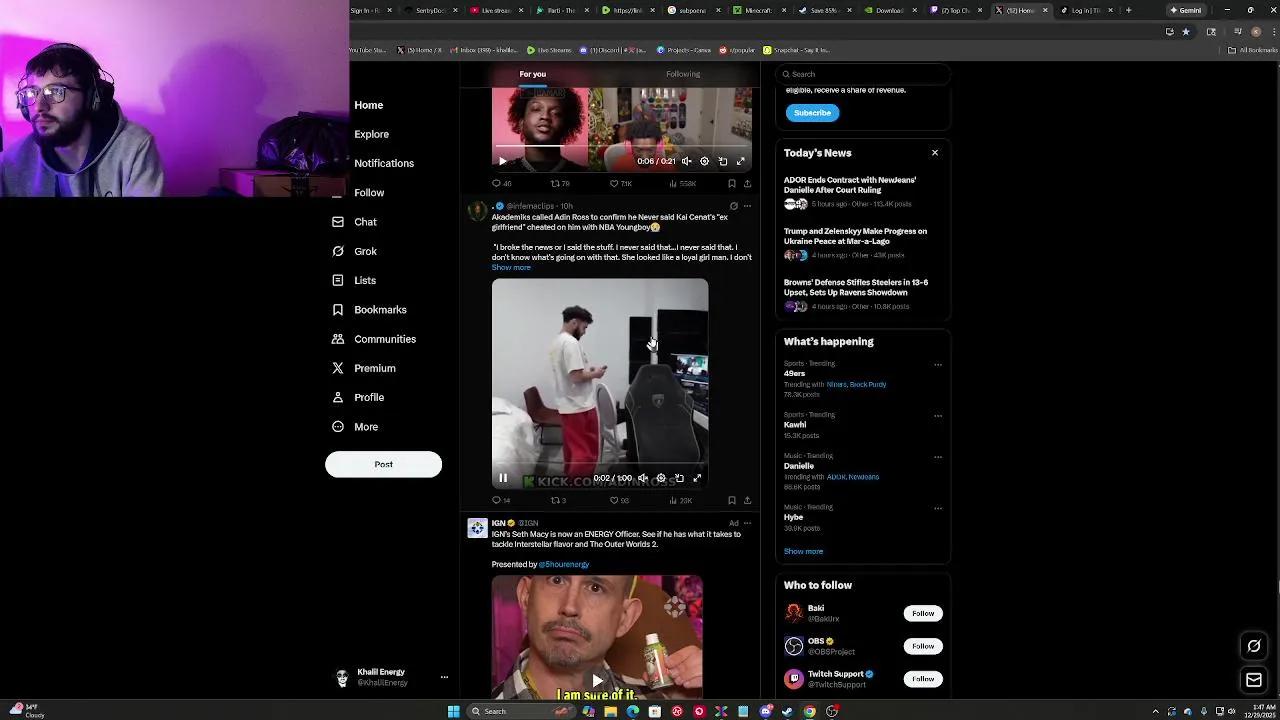Image resolution: width=1280 pixels, height=720 pixels.
Task: Bookmark the post with 23K views
Action: (x=731, y=500)
